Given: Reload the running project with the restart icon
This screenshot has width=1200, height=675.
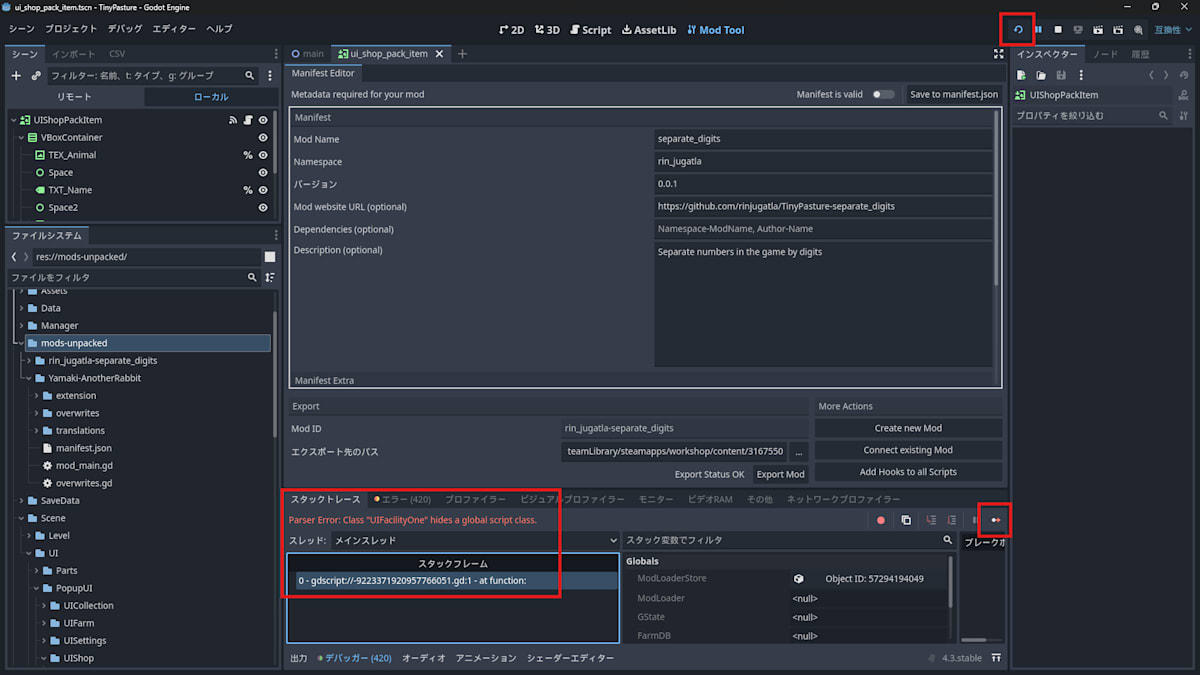Looking at the screenshot, I should tap(1018, 29).
